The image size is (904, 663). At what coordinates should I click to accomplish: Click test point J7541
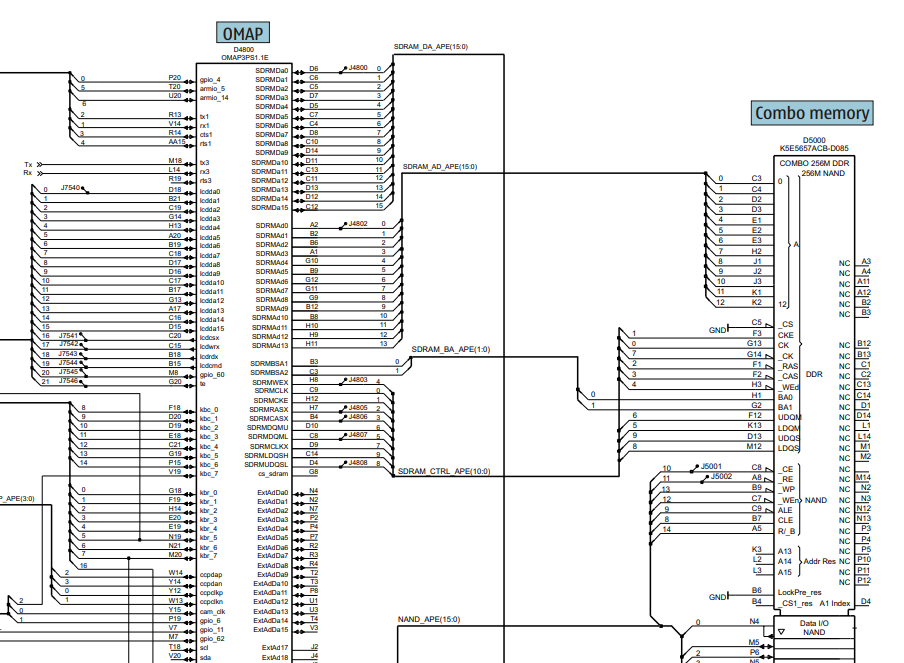(x=68, y=335)
